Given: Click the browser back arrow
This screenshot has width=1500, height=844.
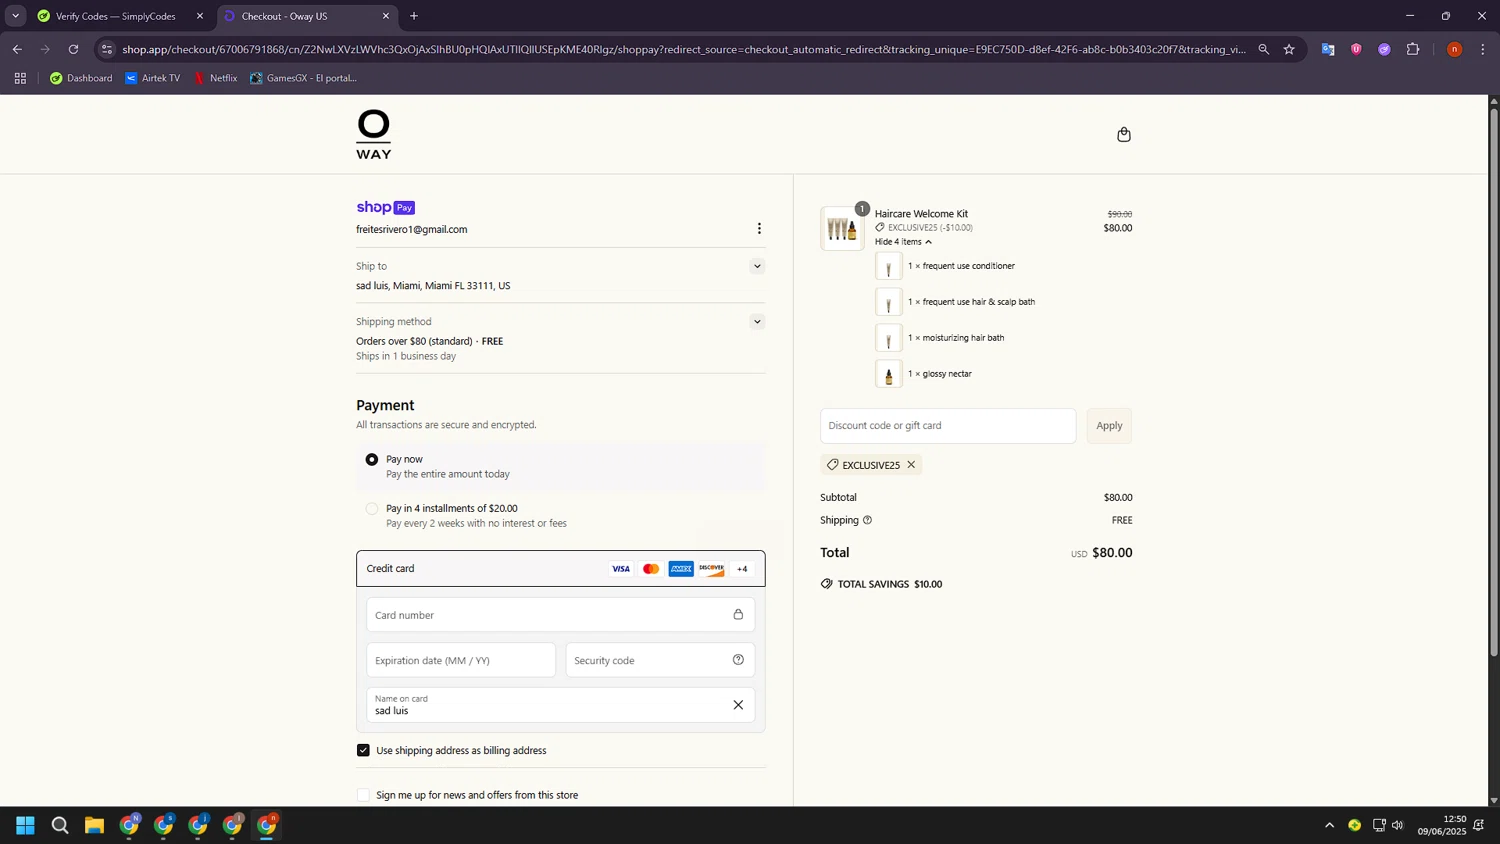Looking at the screenshot, I should tap(17, 49).
